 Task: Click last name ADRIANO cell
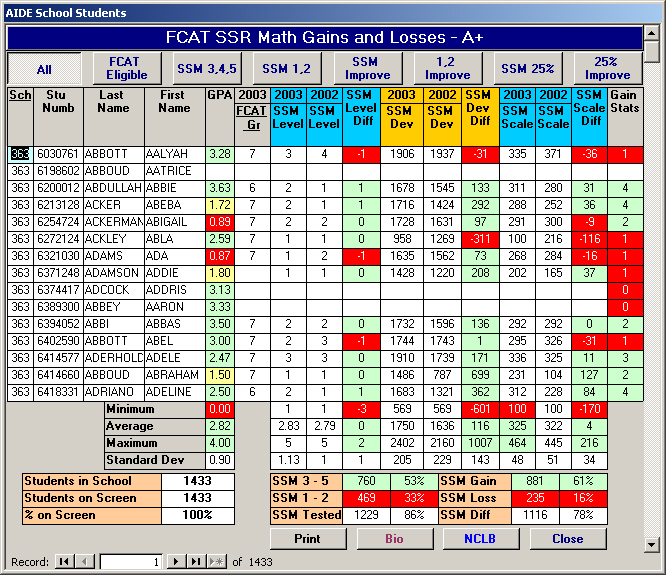click(113, 392)
